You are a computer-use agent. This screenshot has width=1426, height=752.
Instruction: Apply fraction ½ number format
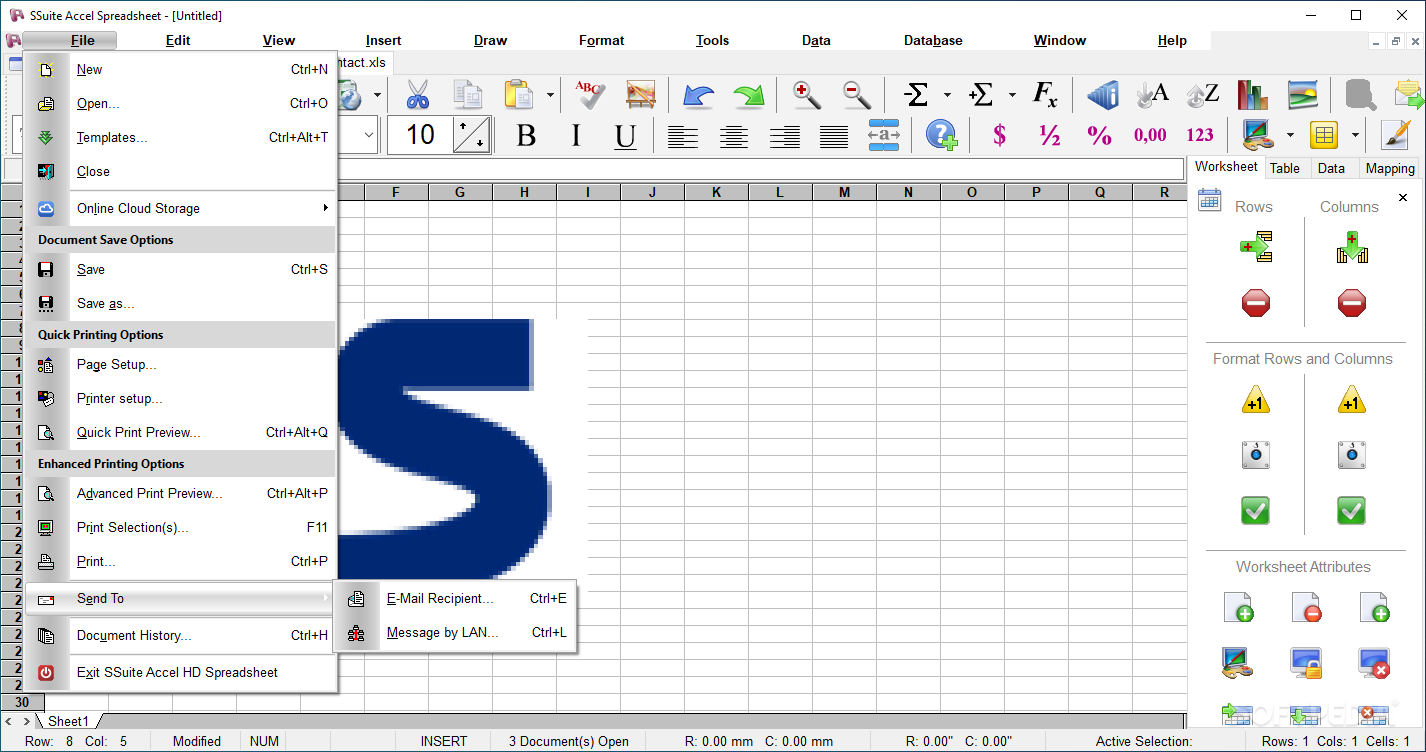(1049, 135)
